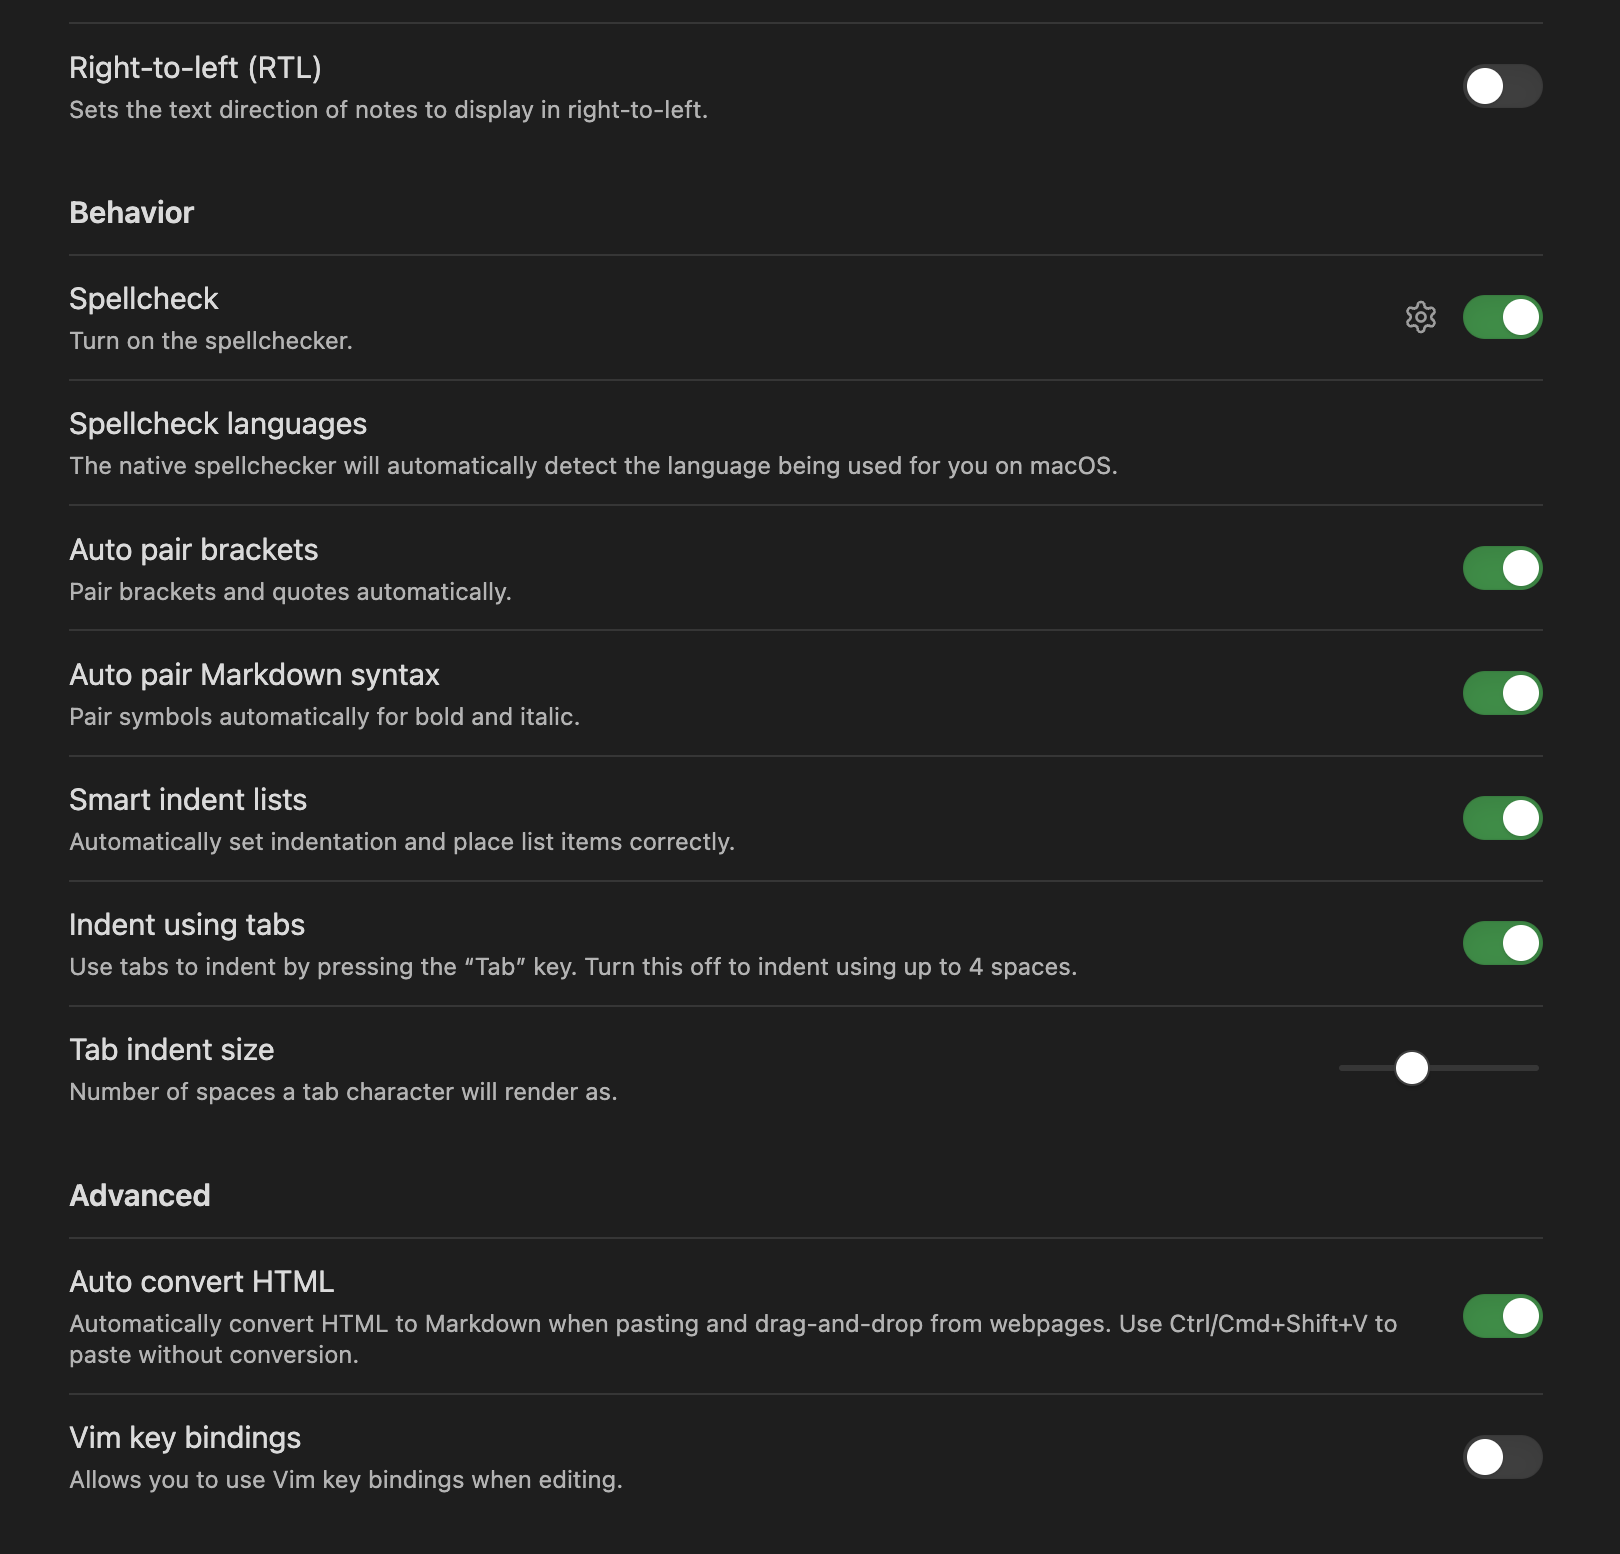Select the Auto pair brackets setting title
This screenshot has height=1554, width=1620.
click(x=193, y=549)
